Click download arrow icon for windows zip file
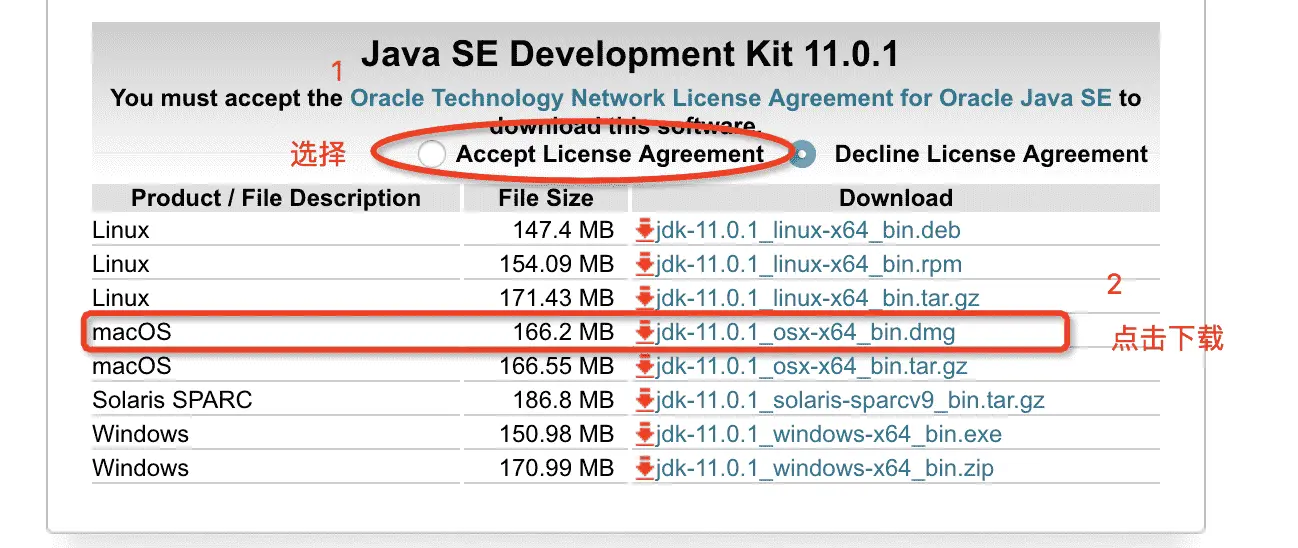The width and height of the screenshot is (1298, 548). [645, 468]
